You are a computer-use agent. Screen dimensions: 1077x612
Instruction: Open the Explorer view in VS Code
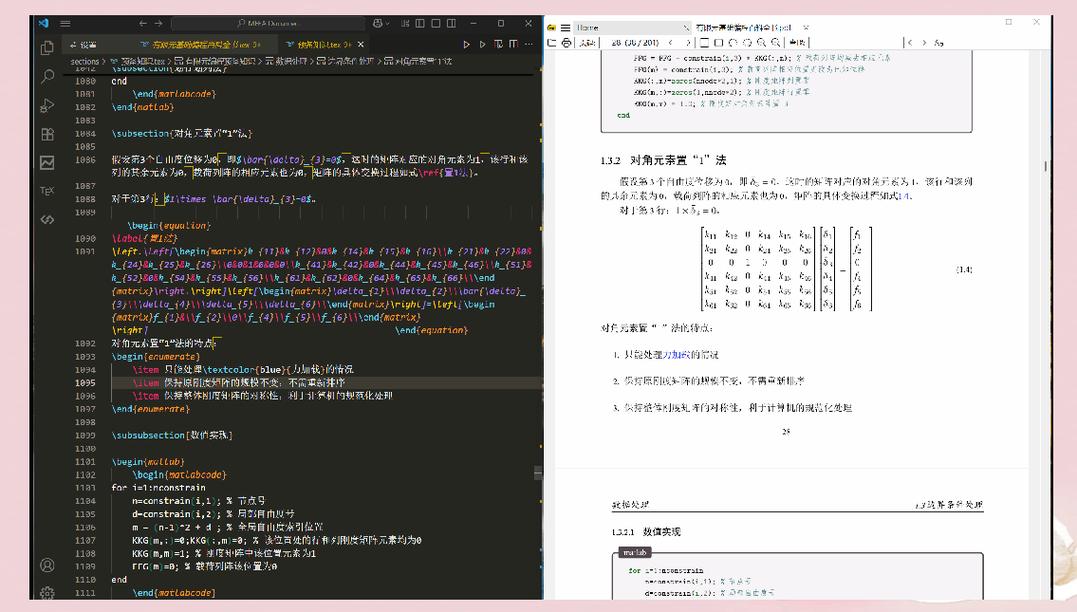pos(47,47)
